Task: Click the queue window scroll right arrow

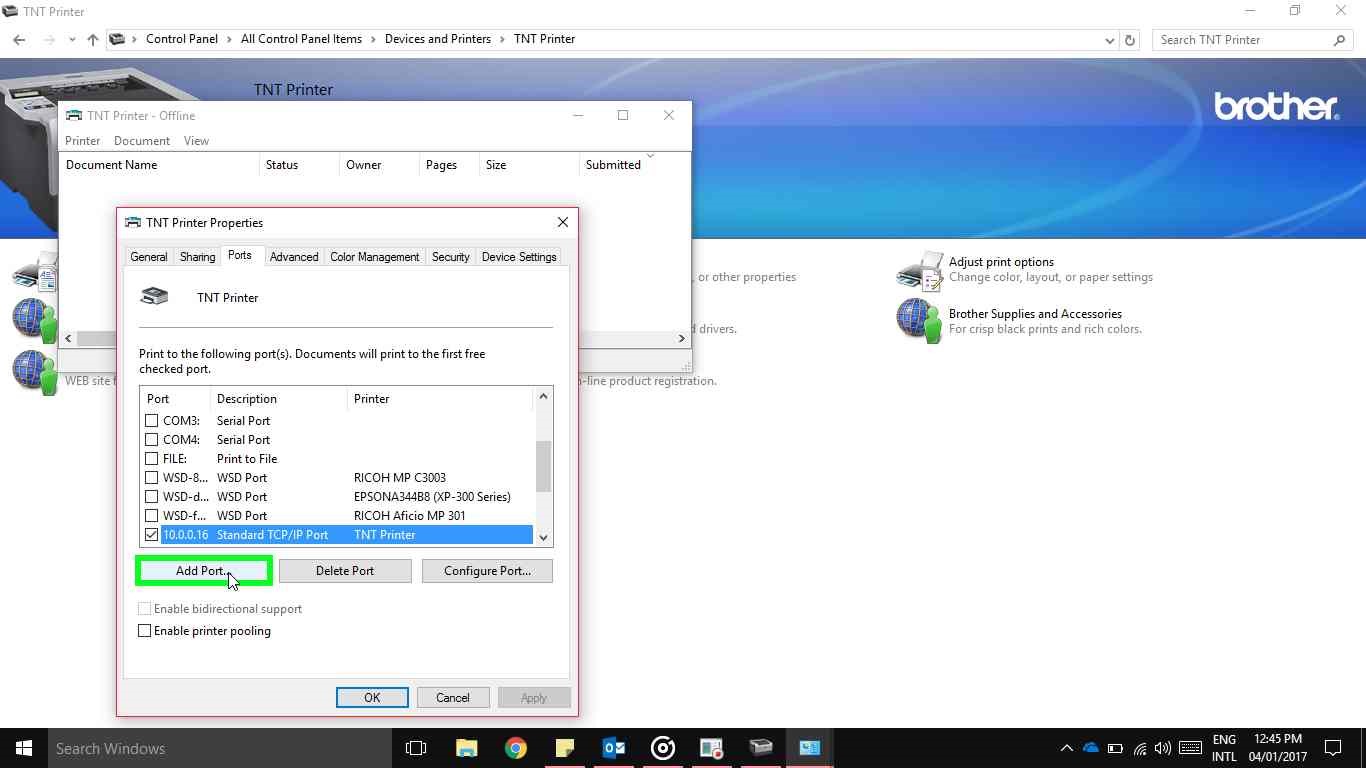Action: pos(682,339)
